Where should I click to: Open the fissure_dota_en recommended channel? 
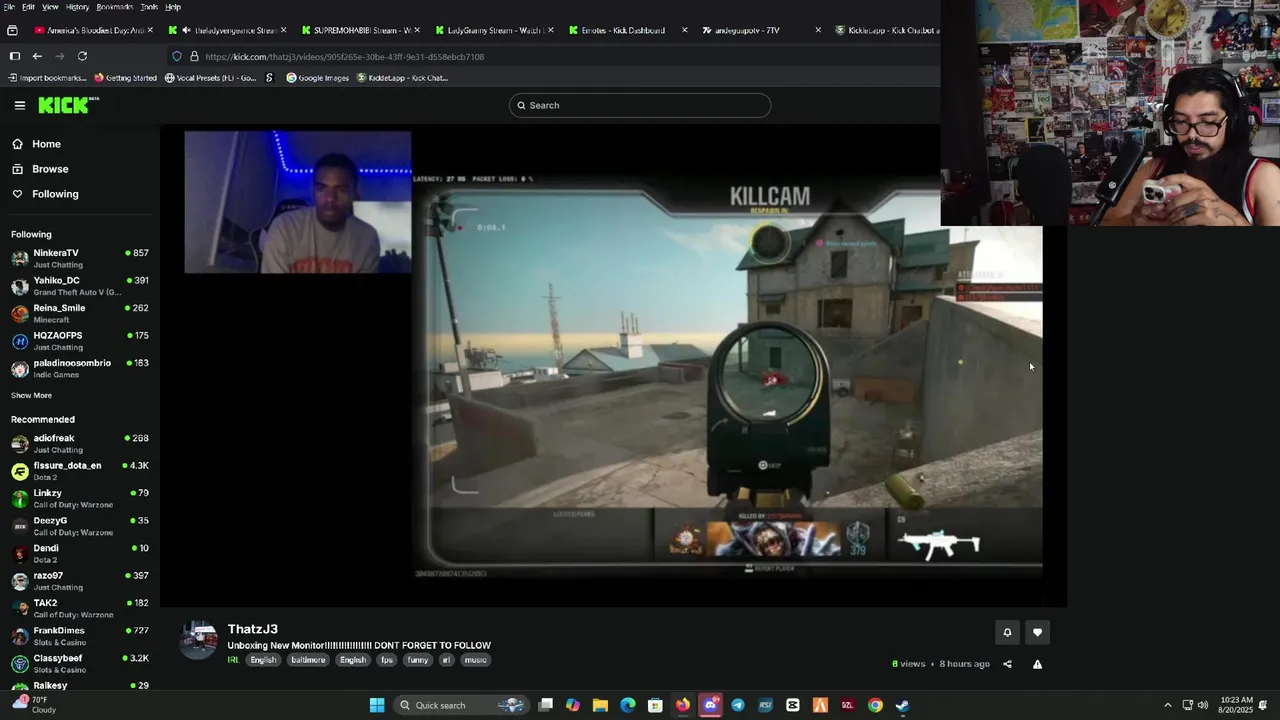pyautogui.click(x=80, y=471)
